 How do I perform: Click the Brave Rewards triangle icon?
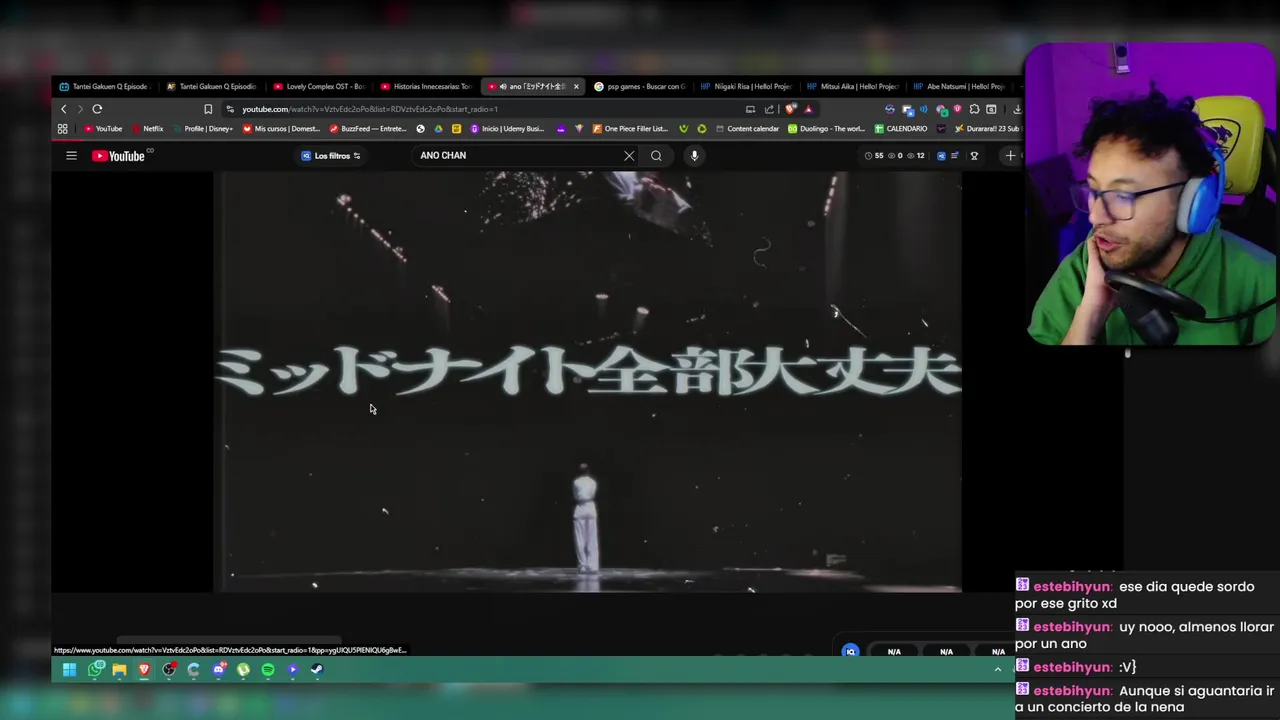point(808,109)
